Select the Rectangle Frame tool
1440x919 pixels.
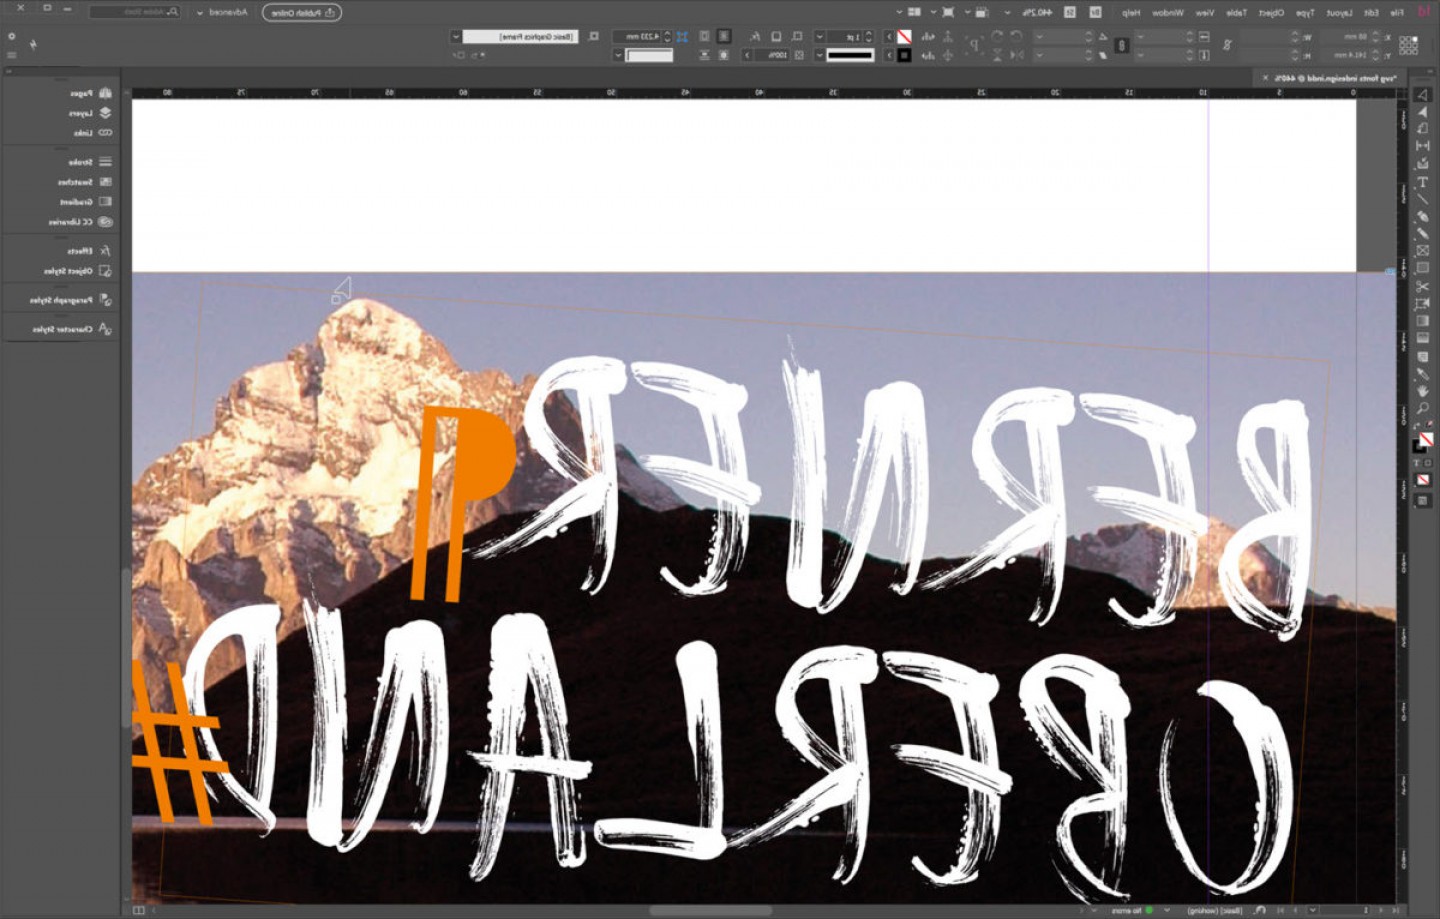(x=1422, y=251)
